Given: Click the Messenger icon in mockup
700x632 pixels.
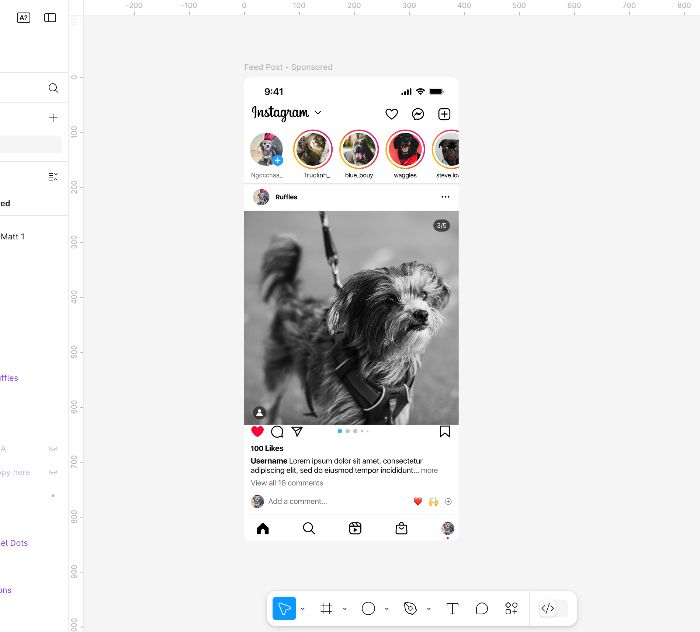Looking at the screenshot, I should [x=418, y=114].
